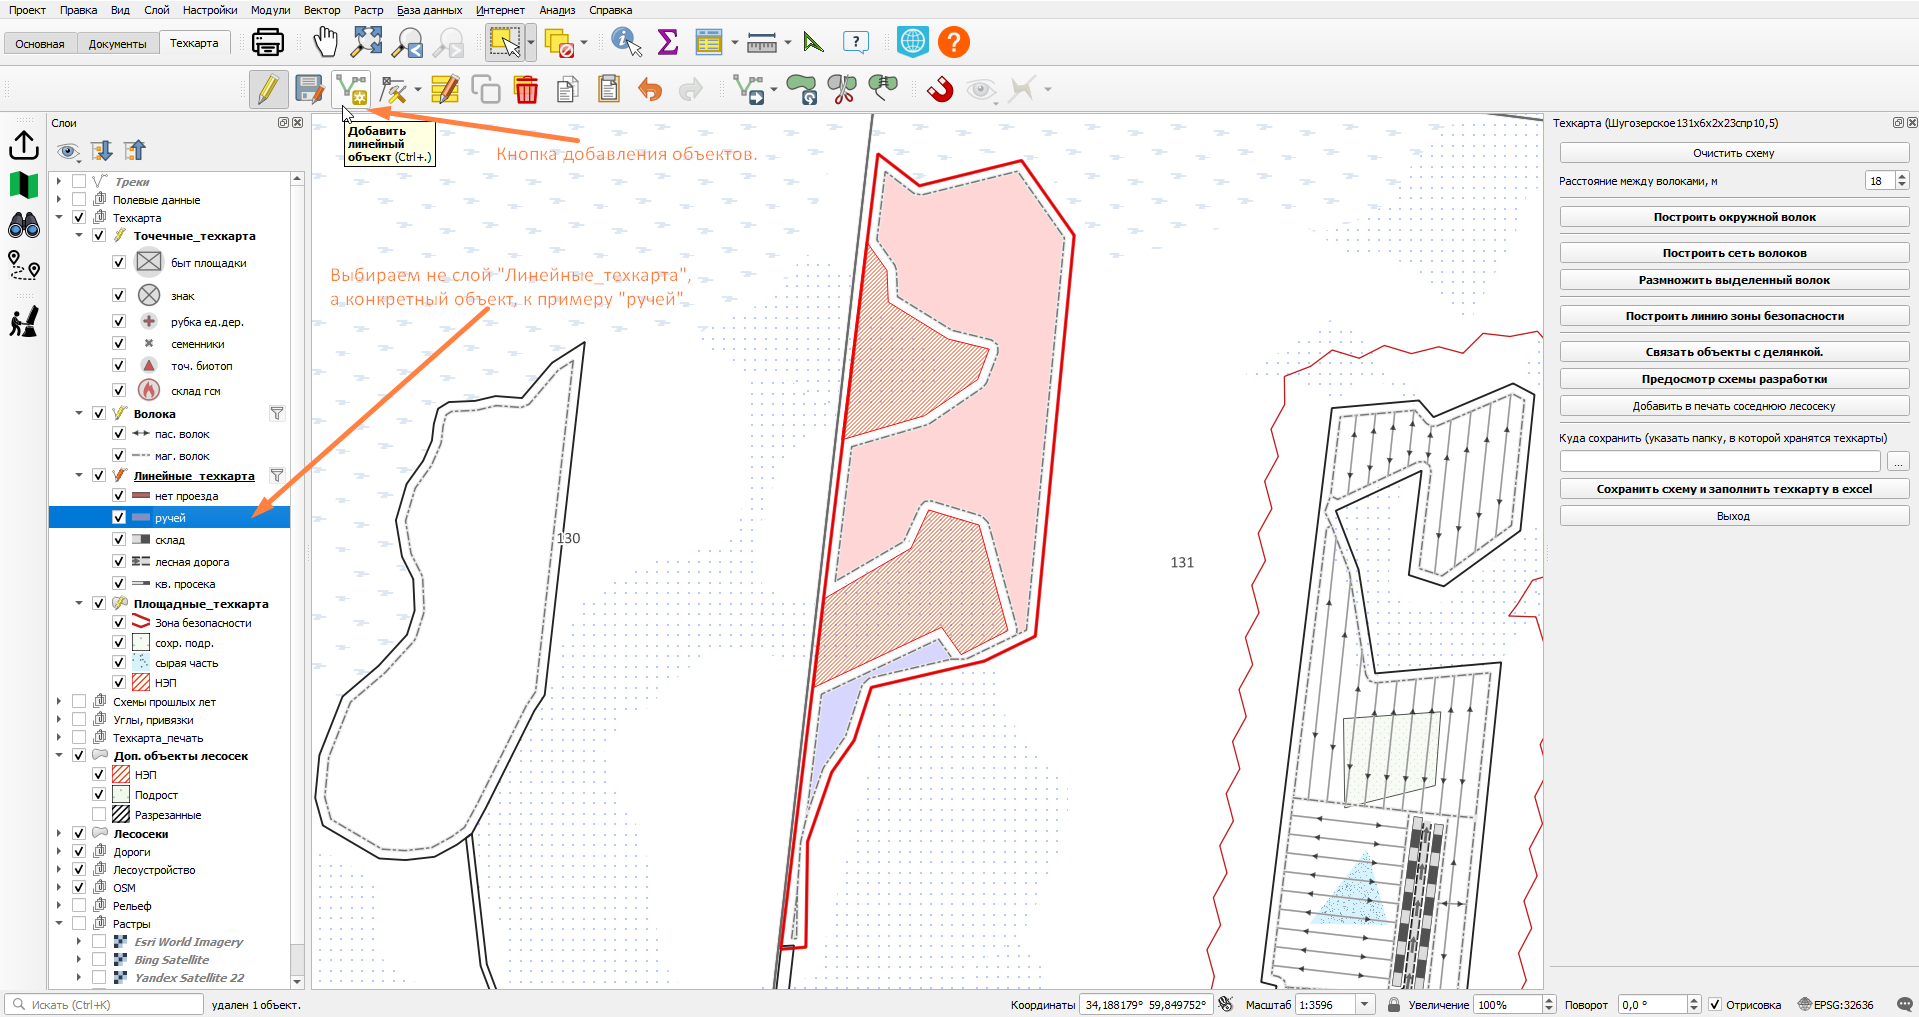Select the Pan map hand tool
This screenshot has width=1919, height=1017.
click(325, 42)
